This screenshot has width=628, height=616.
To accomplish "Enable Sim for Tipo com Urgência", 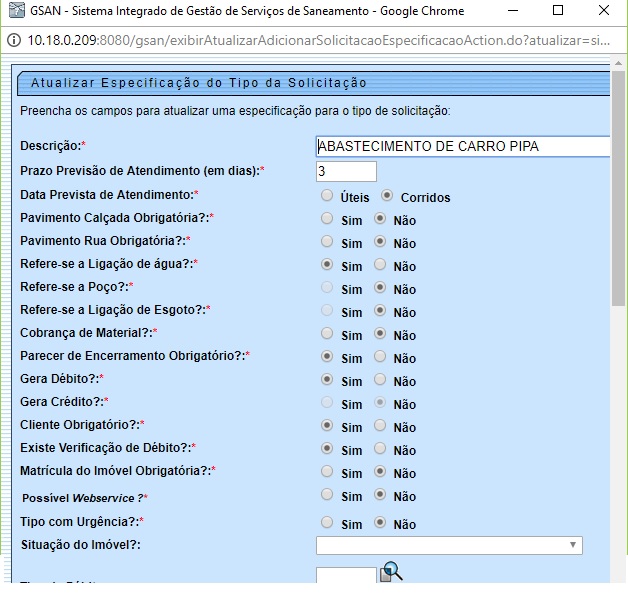I will [327, 522].
